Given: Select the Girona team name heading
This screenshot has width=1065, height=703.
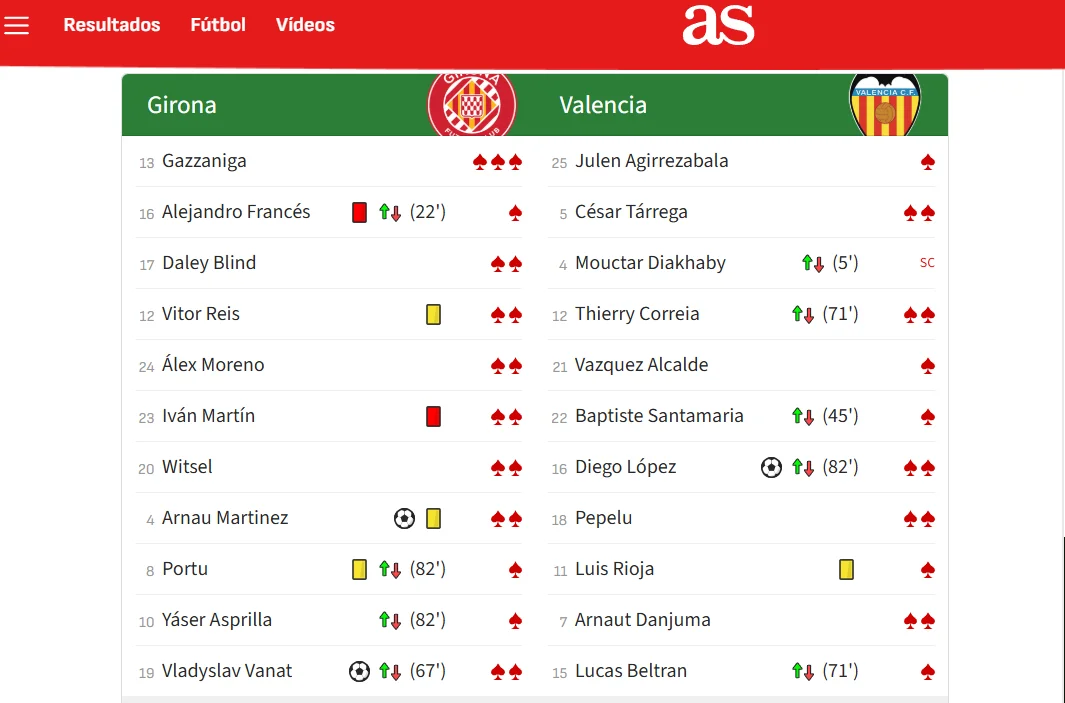Looking at the screenshot, I should pyautogui.click(x=182, y=105).
